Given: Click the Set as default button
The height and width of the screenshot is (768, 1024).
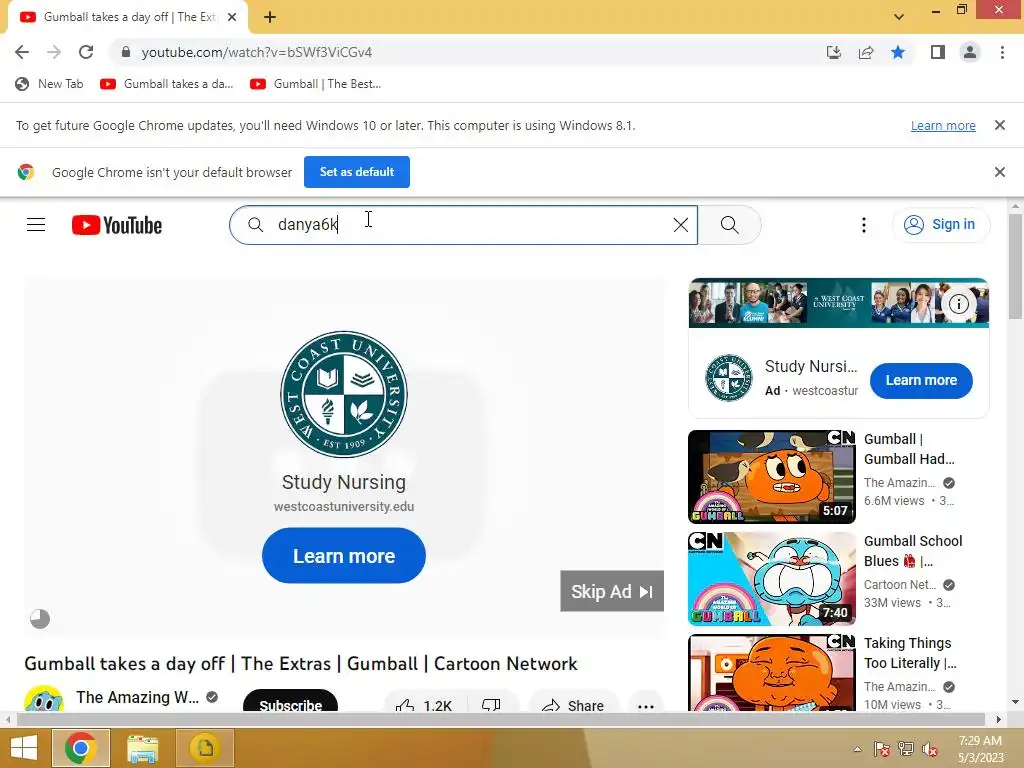Looking at the screenshot, I should [x=357, y=172].
